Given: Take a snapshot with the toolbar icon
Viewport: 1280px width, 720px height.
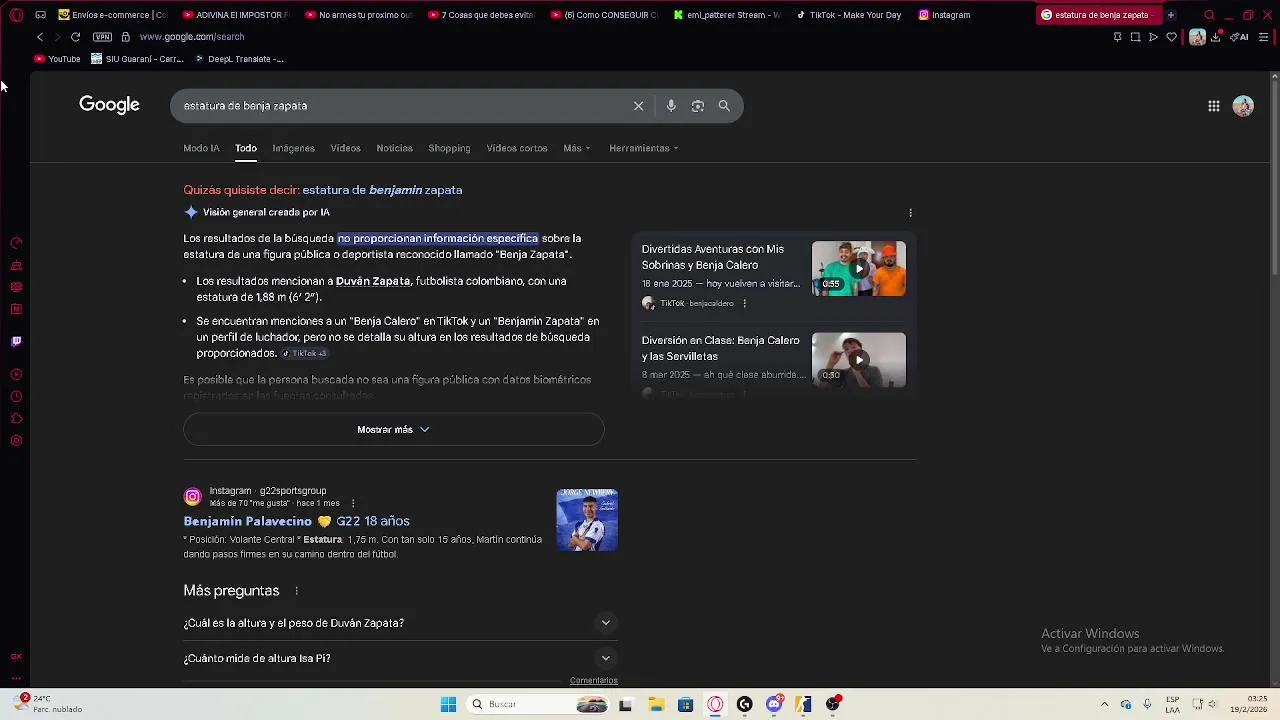Looking at the screenshot, I should [1135, 37].
